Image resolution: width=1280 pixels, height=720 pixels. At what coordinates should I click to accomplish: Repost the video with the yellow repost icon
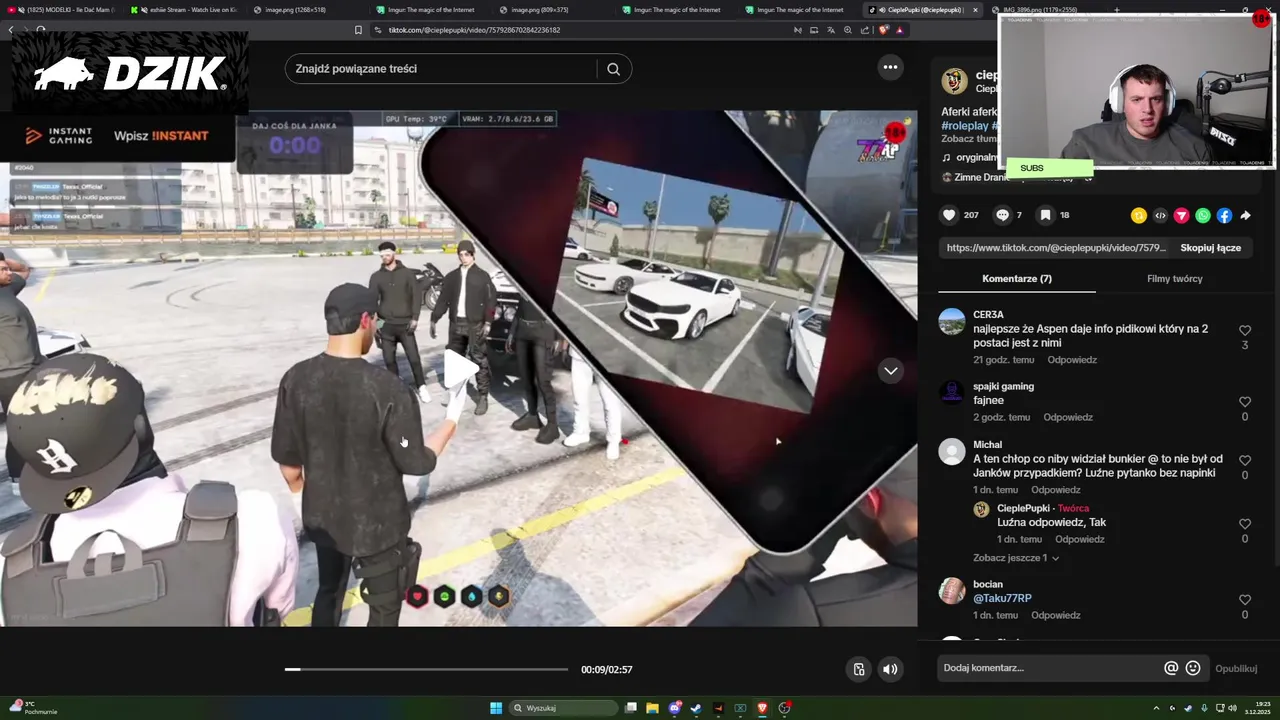(x=1138, y=215)
